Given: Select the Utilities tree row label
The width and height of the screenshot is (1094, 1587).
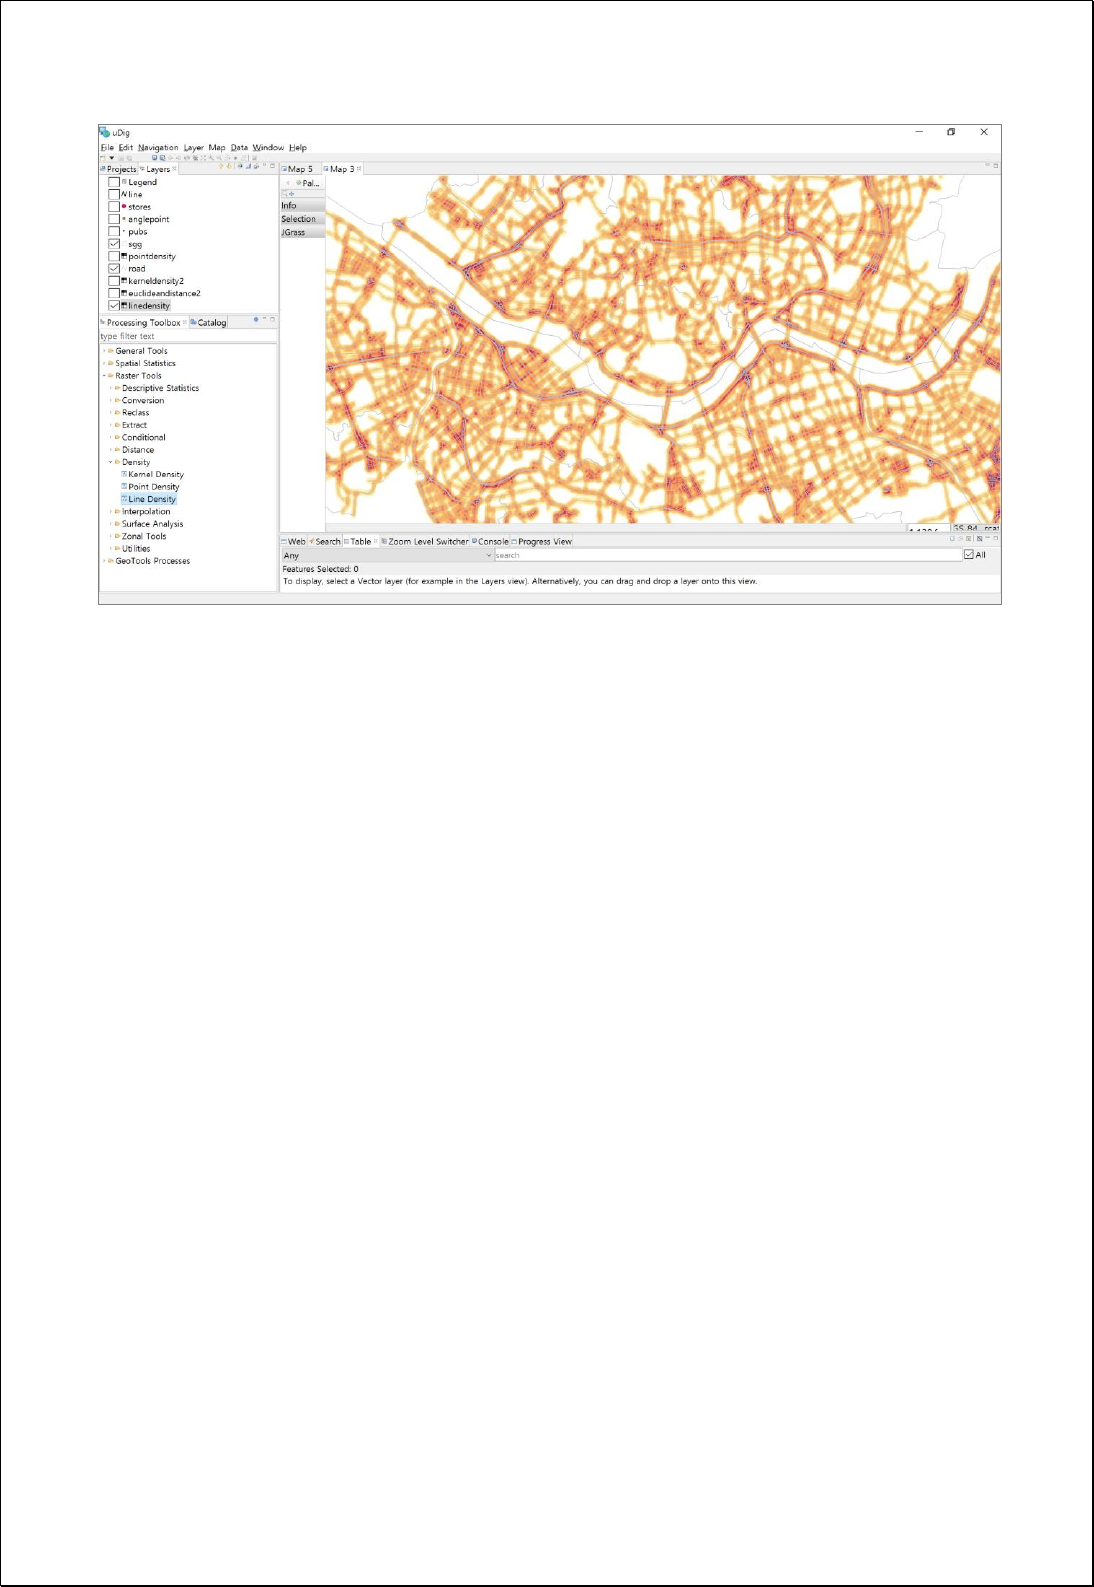Looking at the screenshot, I should coord(136,548).
